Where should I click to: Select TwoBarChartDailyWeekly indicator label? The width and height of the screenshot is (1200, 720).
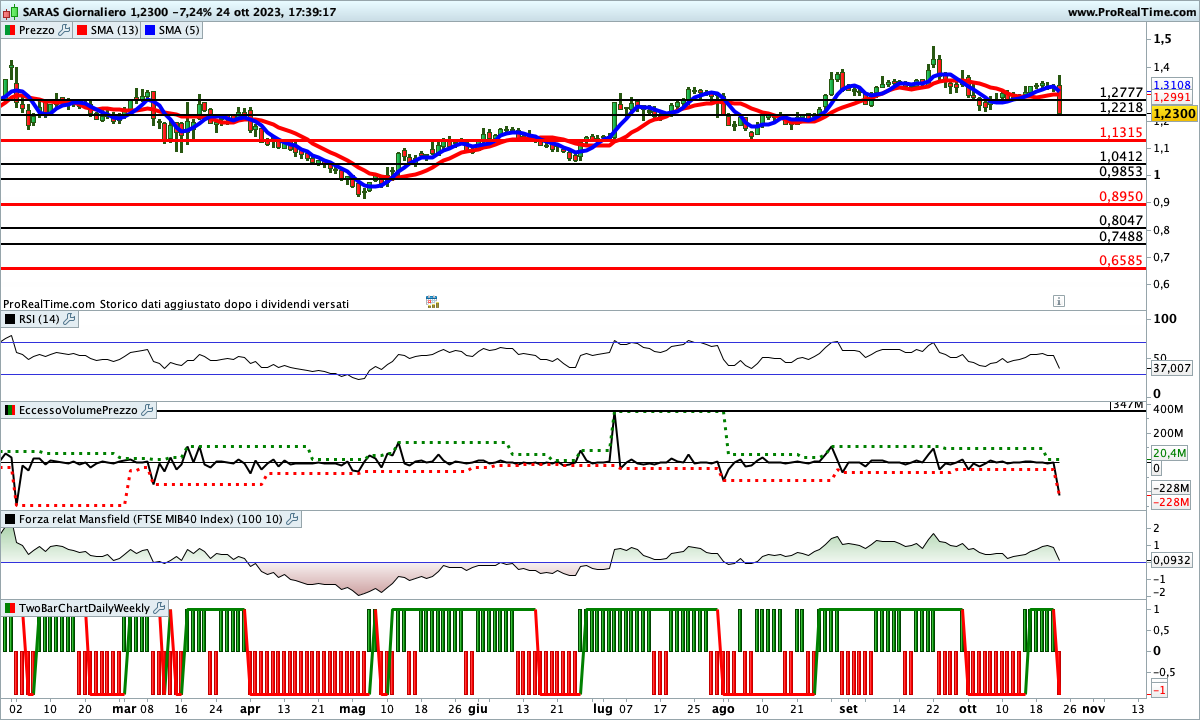[84, 608]
